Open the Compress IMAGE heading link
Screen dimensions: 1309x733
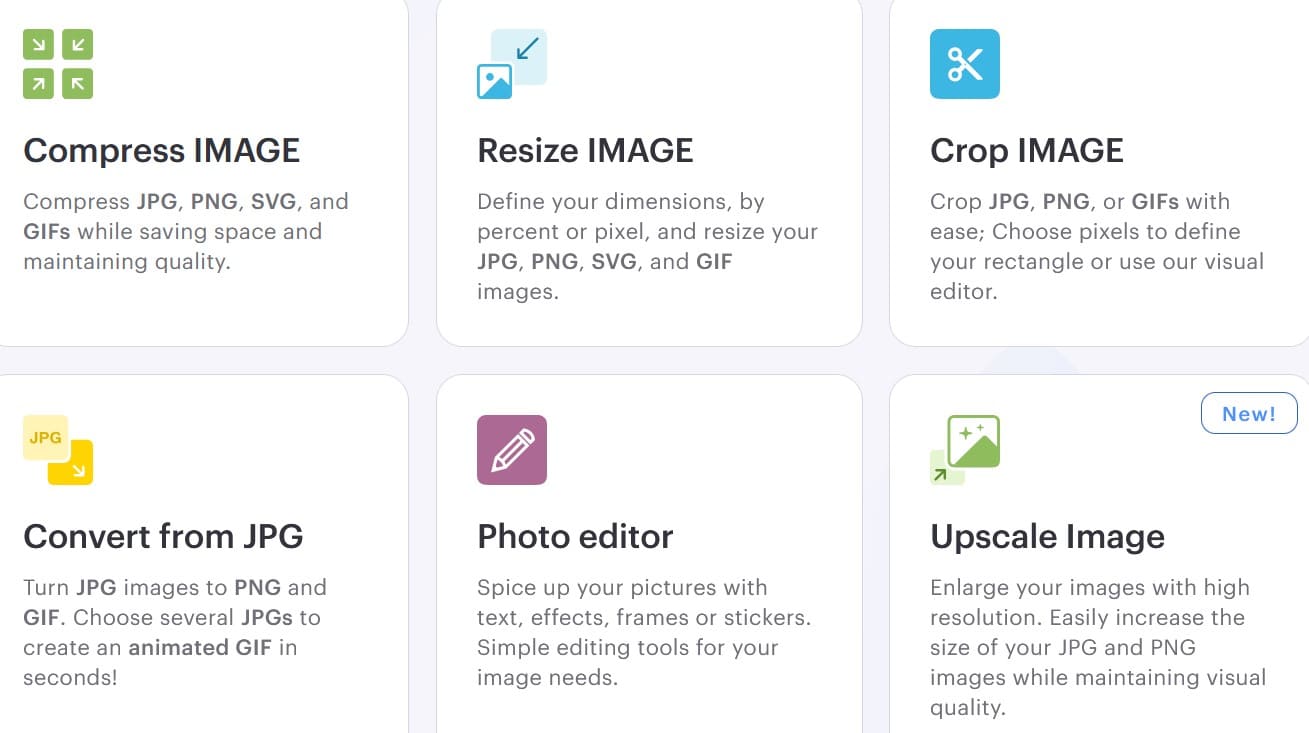pos(161,151)
